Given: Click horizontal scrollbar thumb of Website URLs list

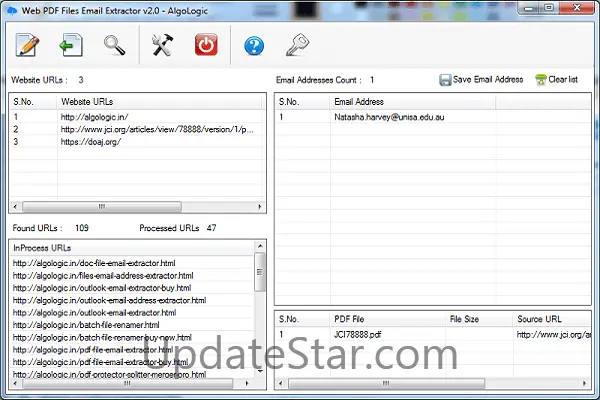Looking at the screenshot, I should [102, 207].
